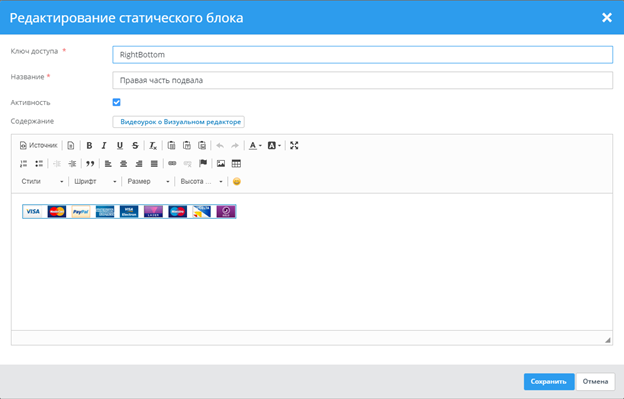The width and height of the screenshot is (624, 399).
Task: Click the Undo arrow
Action: pyautogui.click(x=220, y=146)
